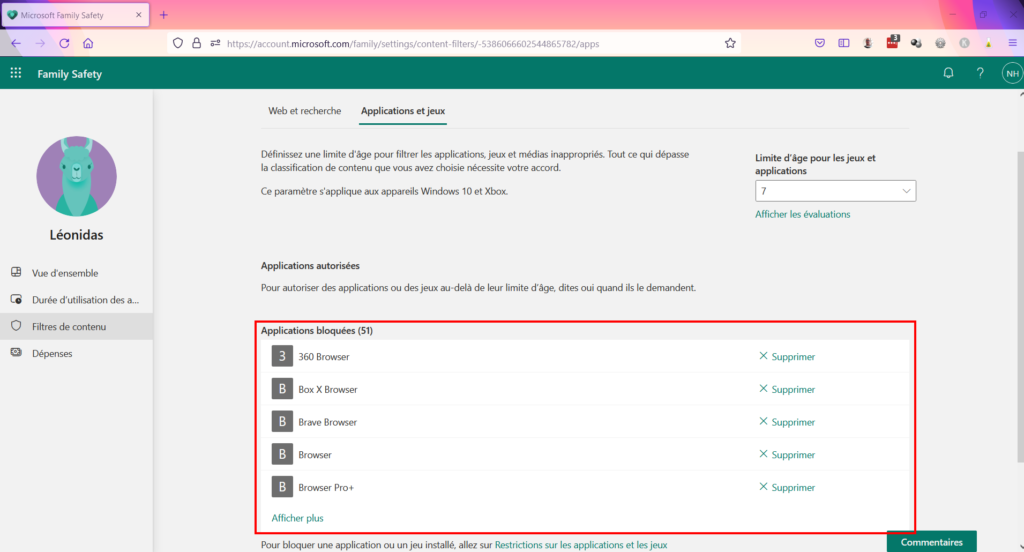Screen dimensions: 1024x552
Task: Click the Browser Pro+ tile icon
Action: (282, 487)
